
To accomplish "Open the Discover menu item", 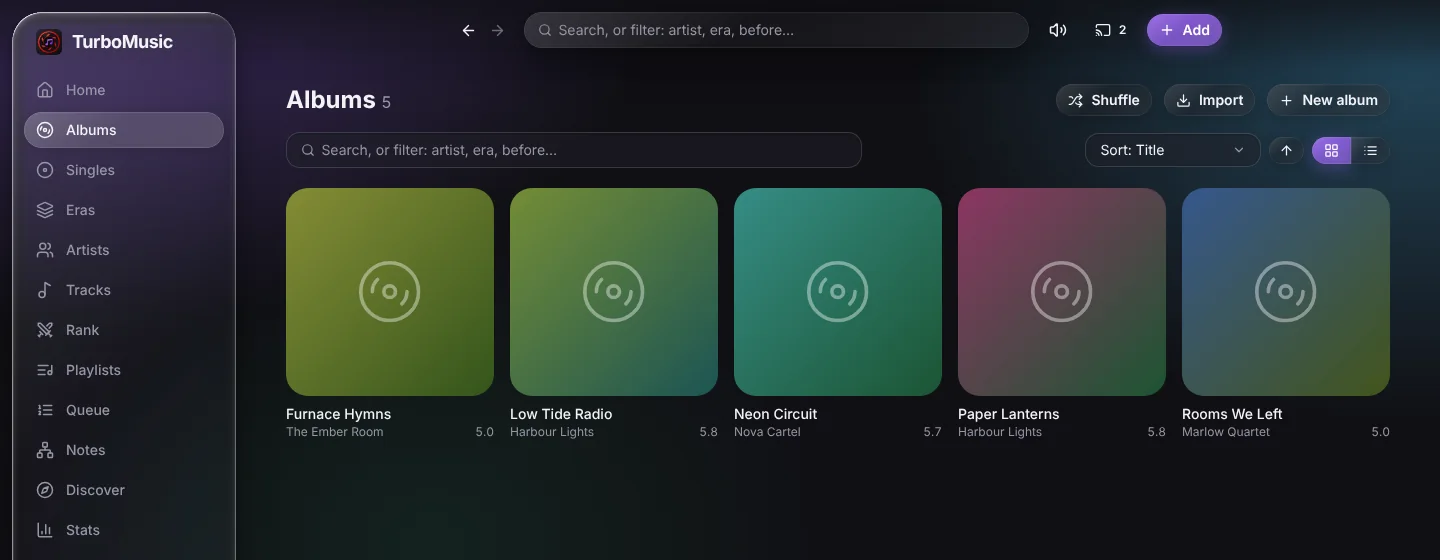I will pyautogui.click(x=124, y=490).
